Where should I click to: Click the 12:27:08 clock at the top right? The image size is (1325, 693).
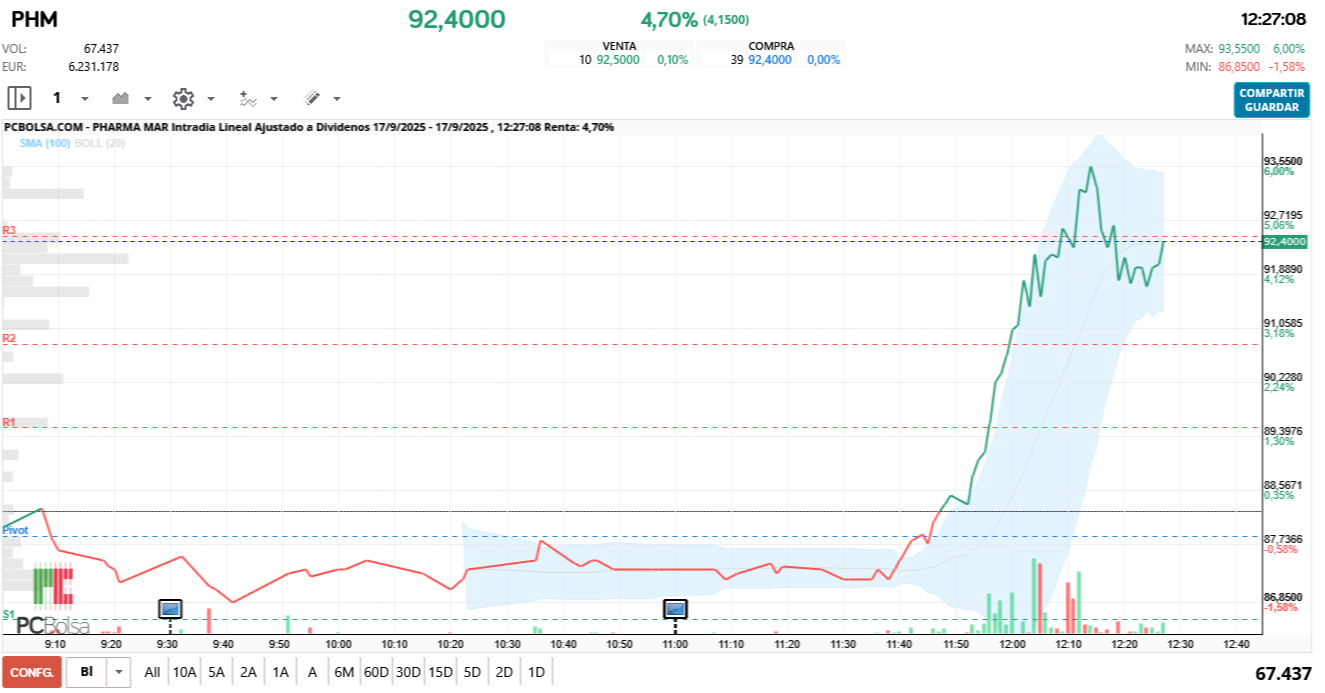pyautogui.click(x=1273, y=19)
